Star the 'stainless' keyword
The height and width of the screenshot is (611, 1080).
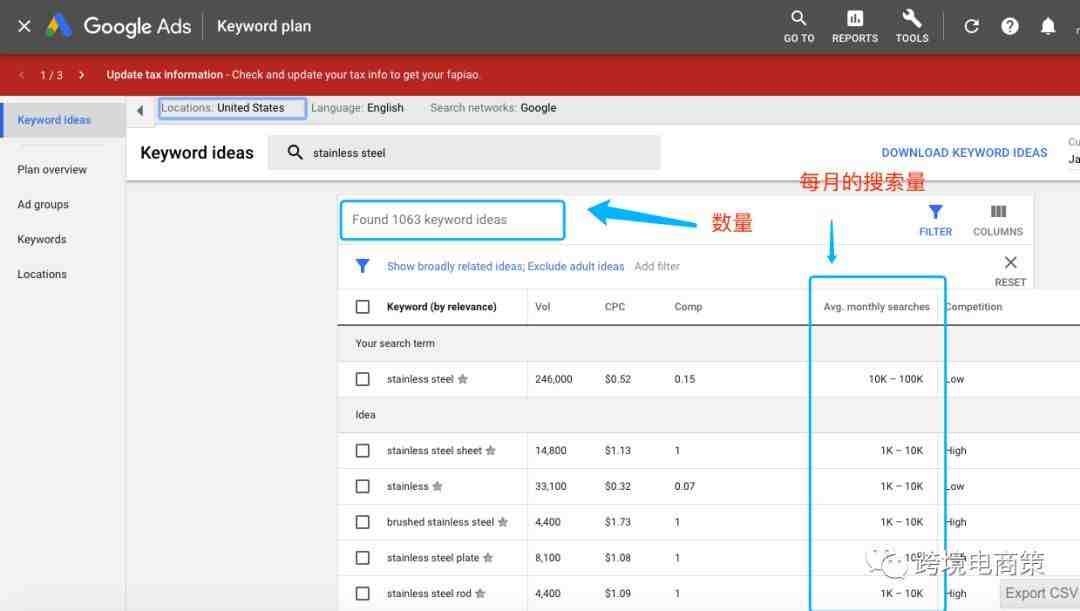pyautogui.click(x=437, y=486)
